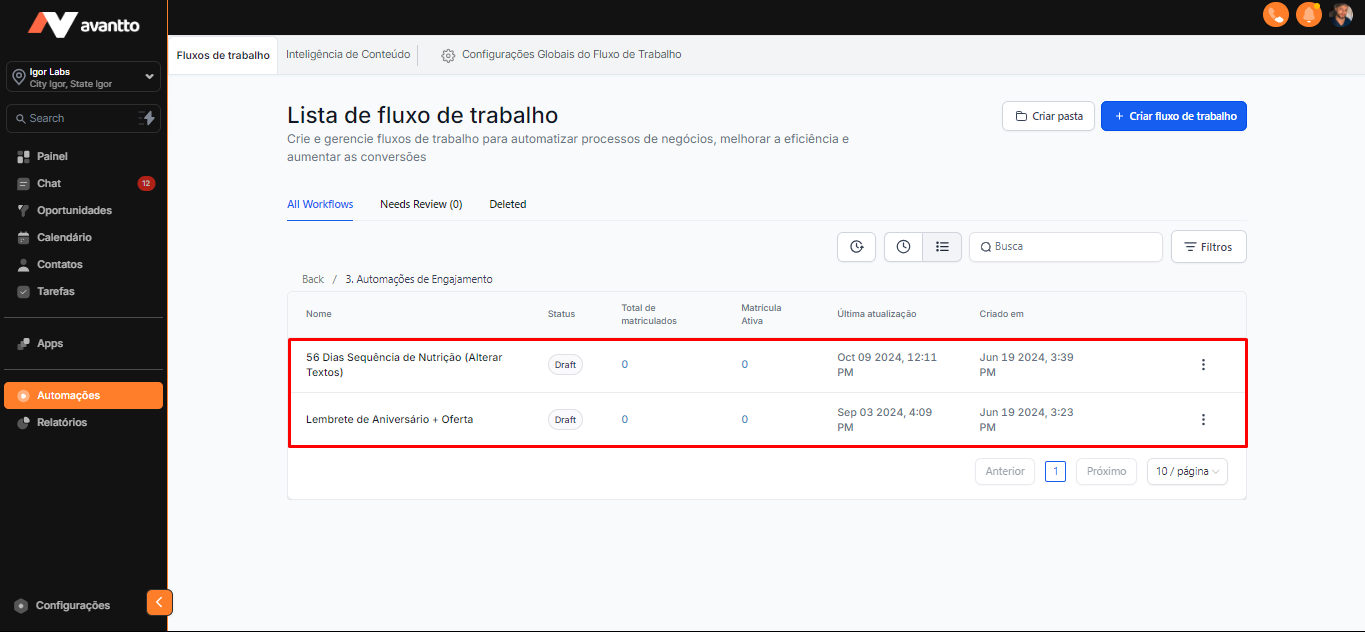Switch to Needs Review tab
The width and height of the screenshot is (1365, 632).
coord(421,204)
